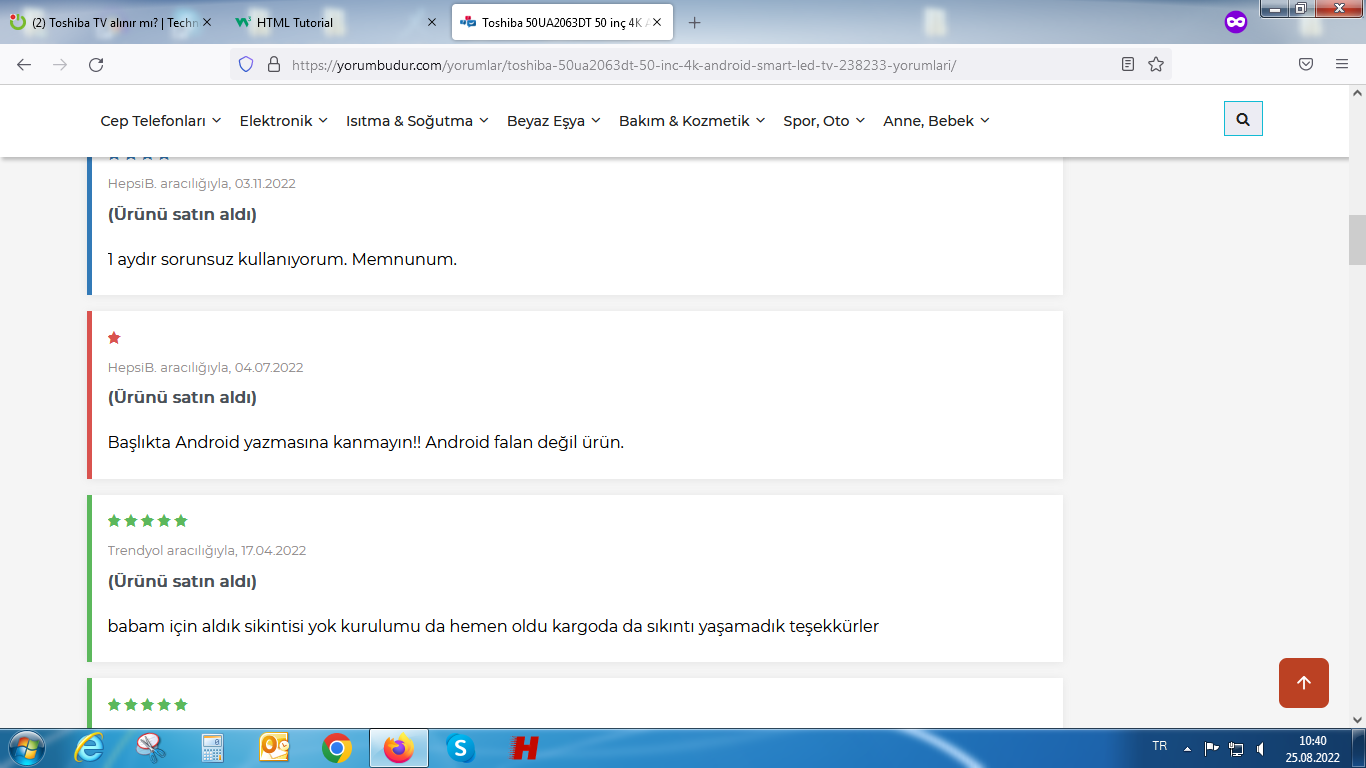This screenshot has height=768, width=1366.
Task: Open Skype from the taskbar
Action: click(460, 748)
